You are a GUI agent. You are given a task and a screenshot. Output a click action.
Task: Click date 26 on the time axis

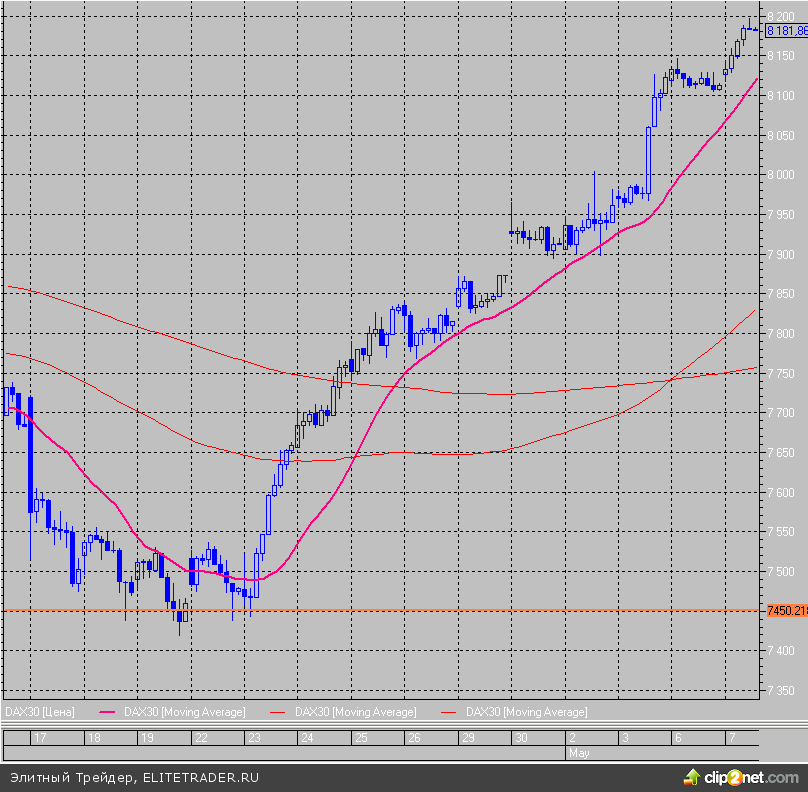pyautogui.click(x=414, y=738)
